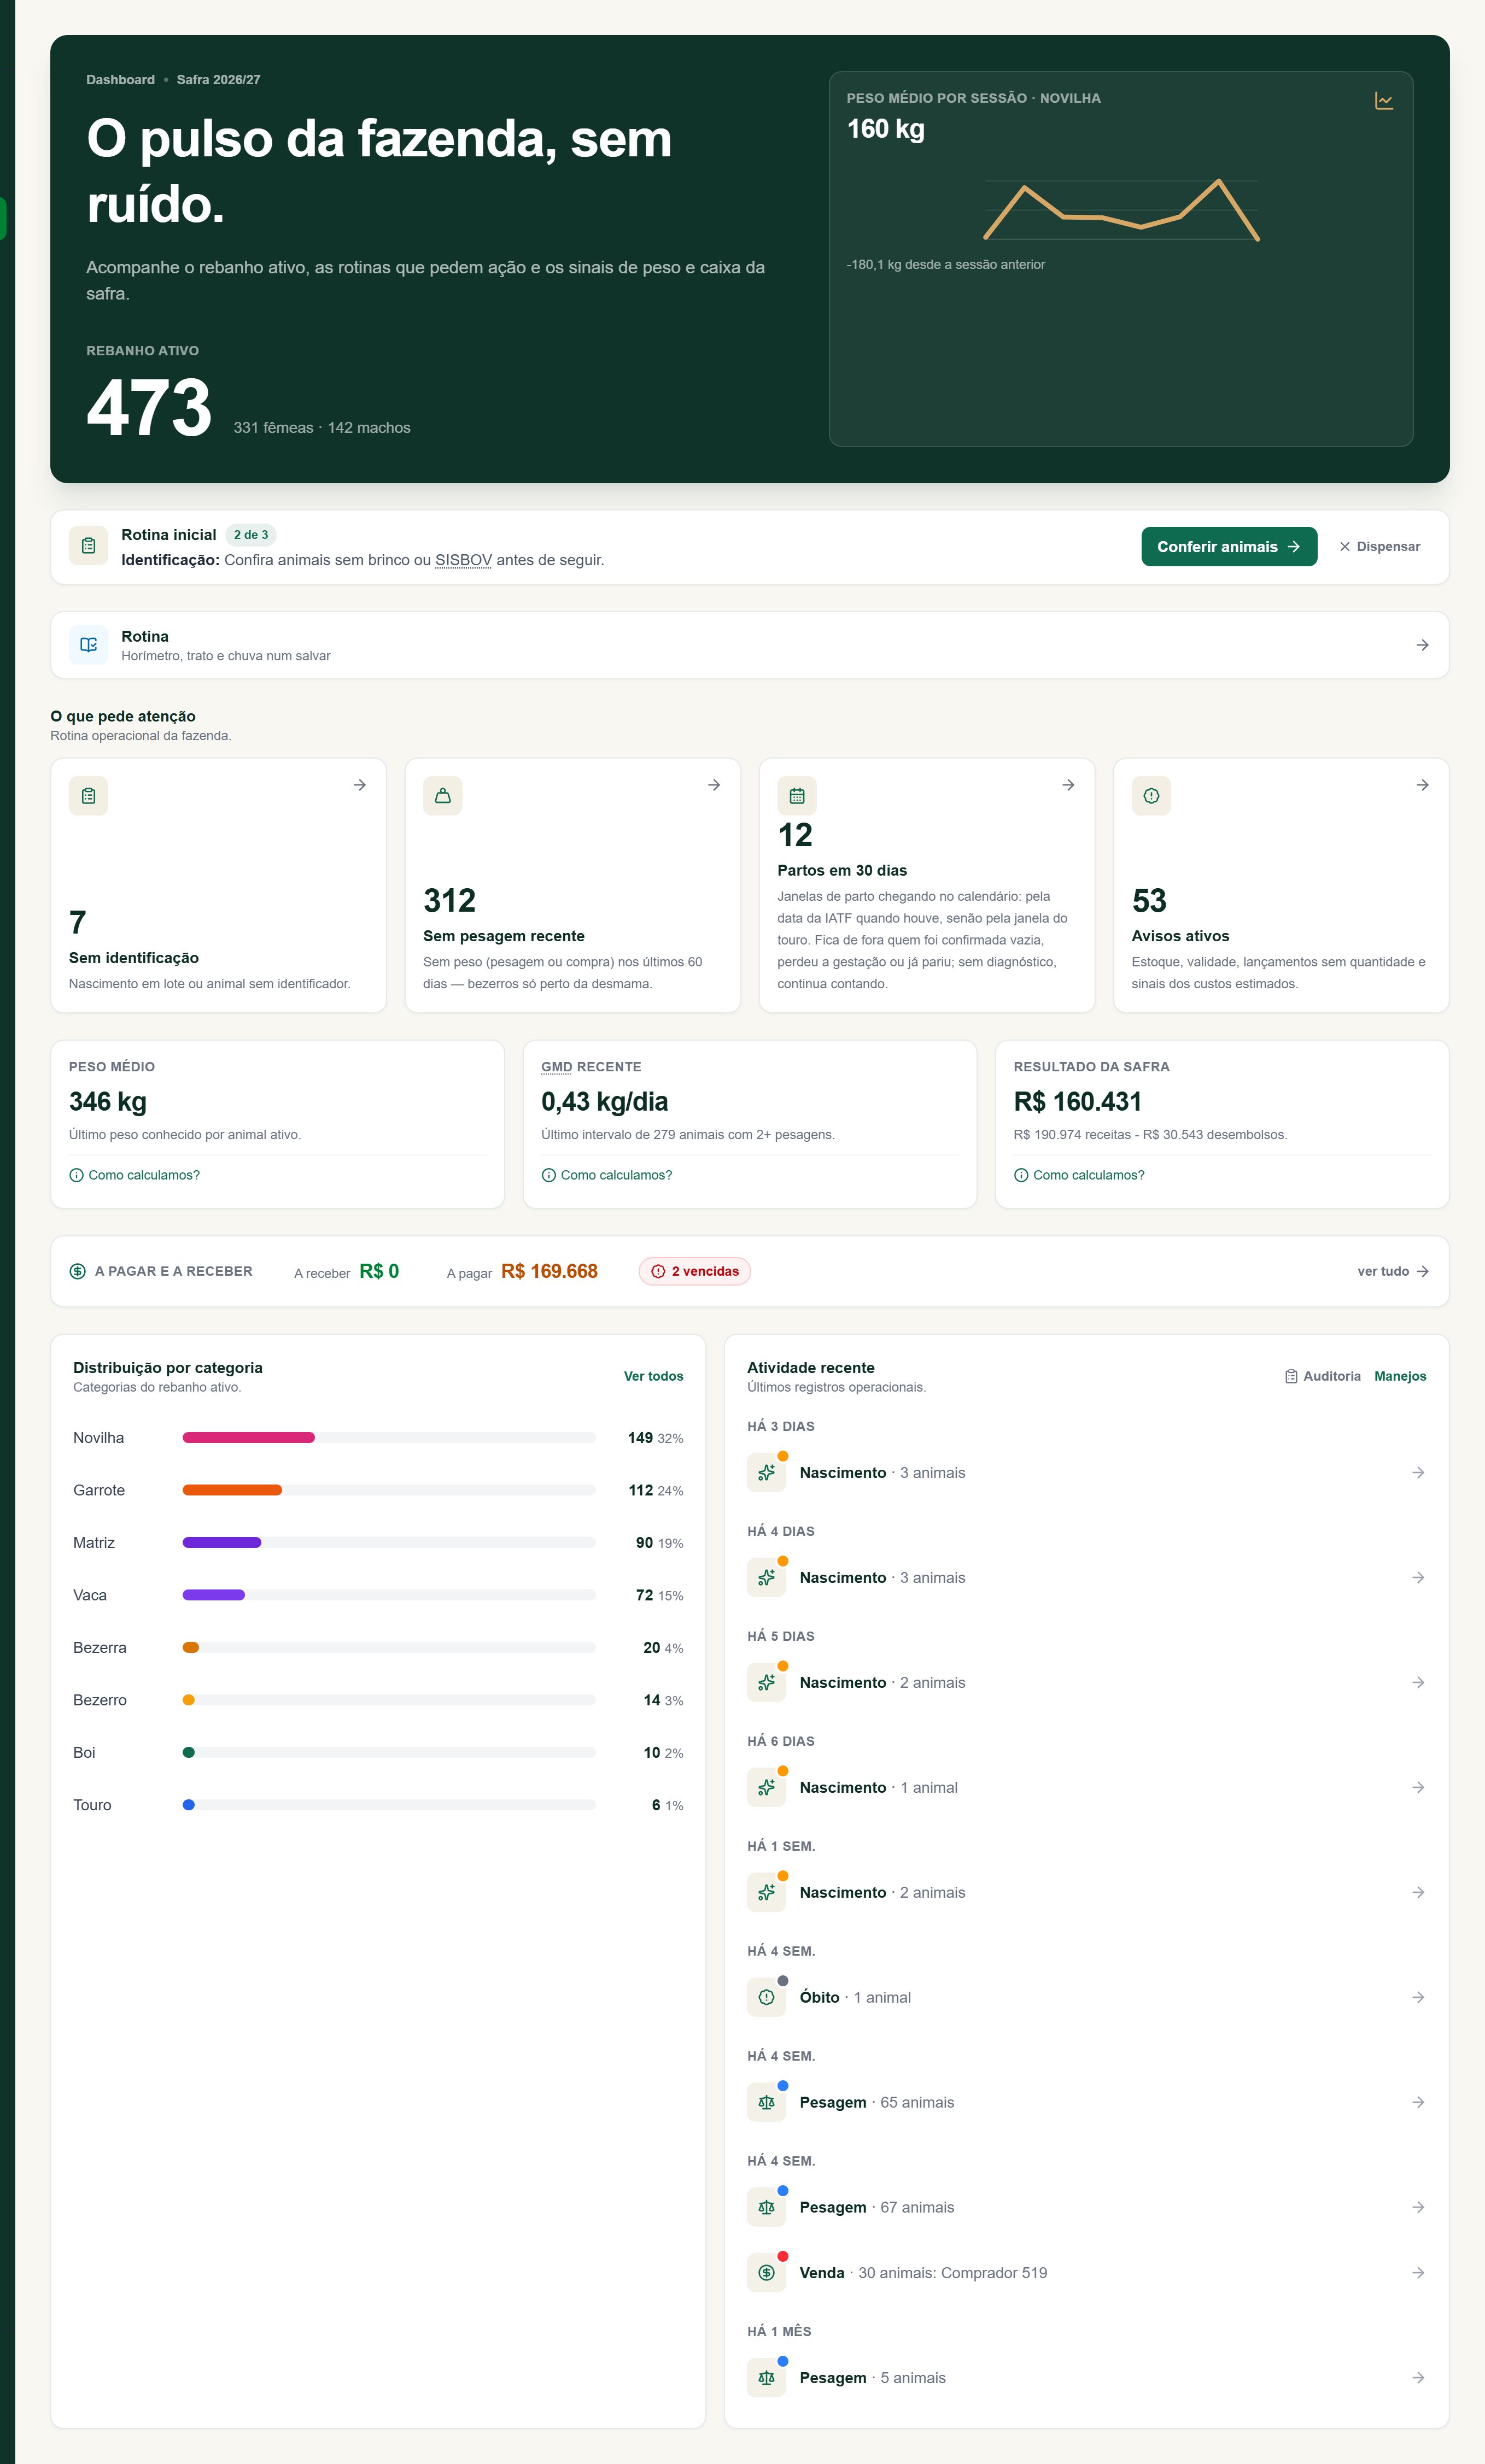Click the Pesagem 67 animais entry

[x=1086, y=2207]
